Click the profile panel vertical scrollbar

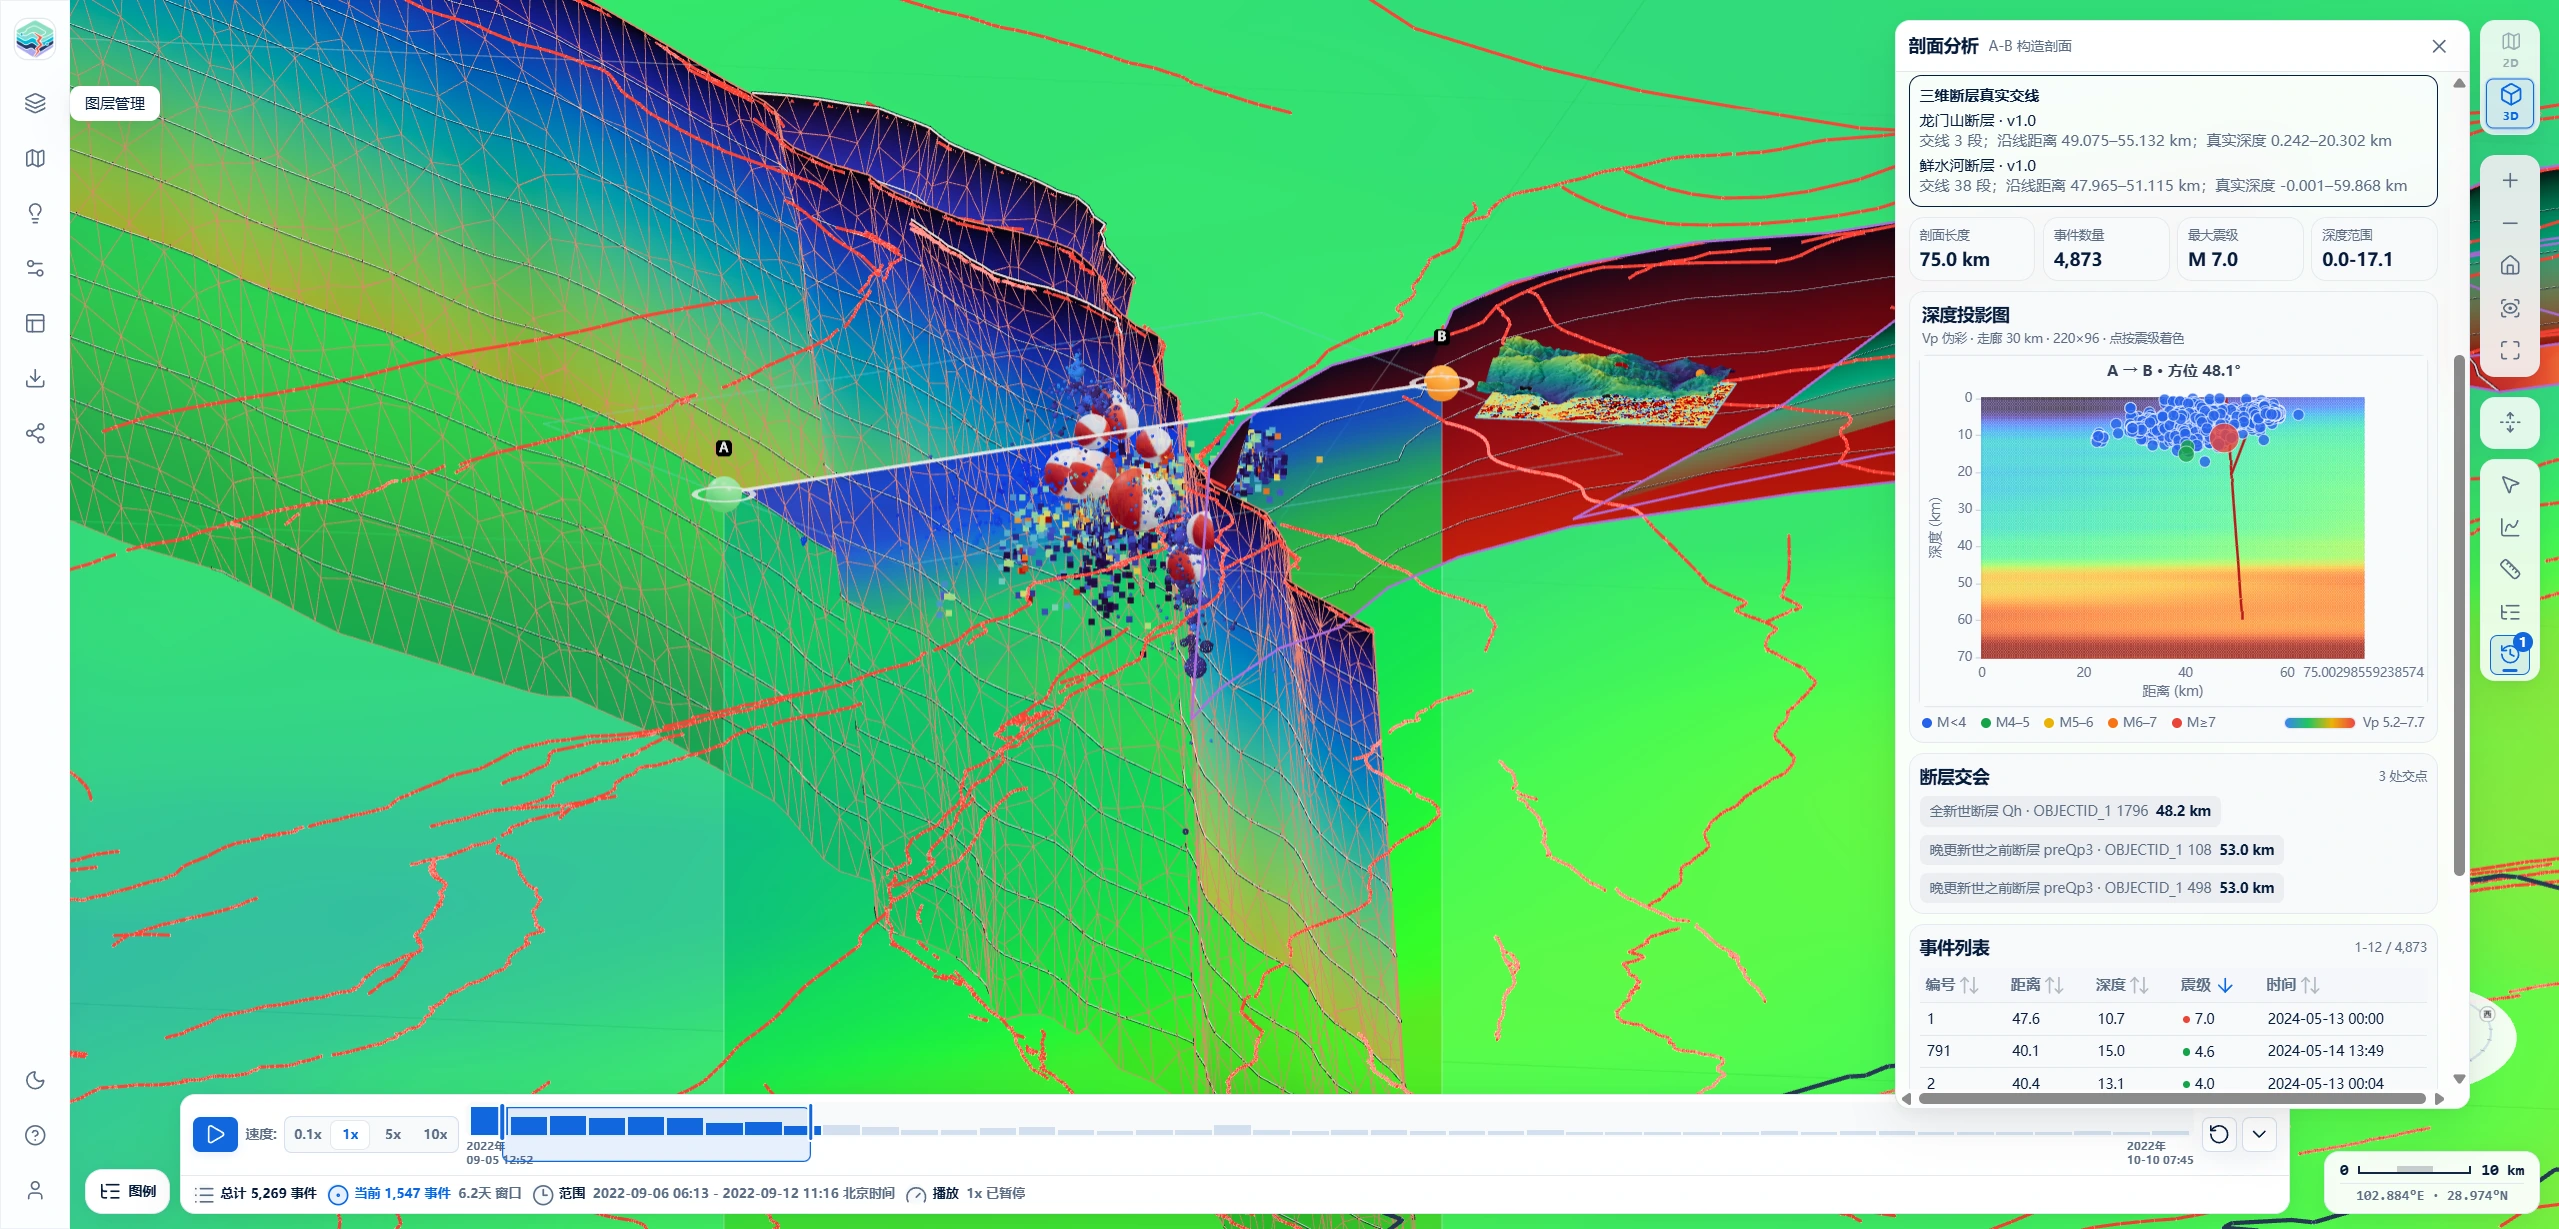pyautogui.click(x=2459, y=615)
